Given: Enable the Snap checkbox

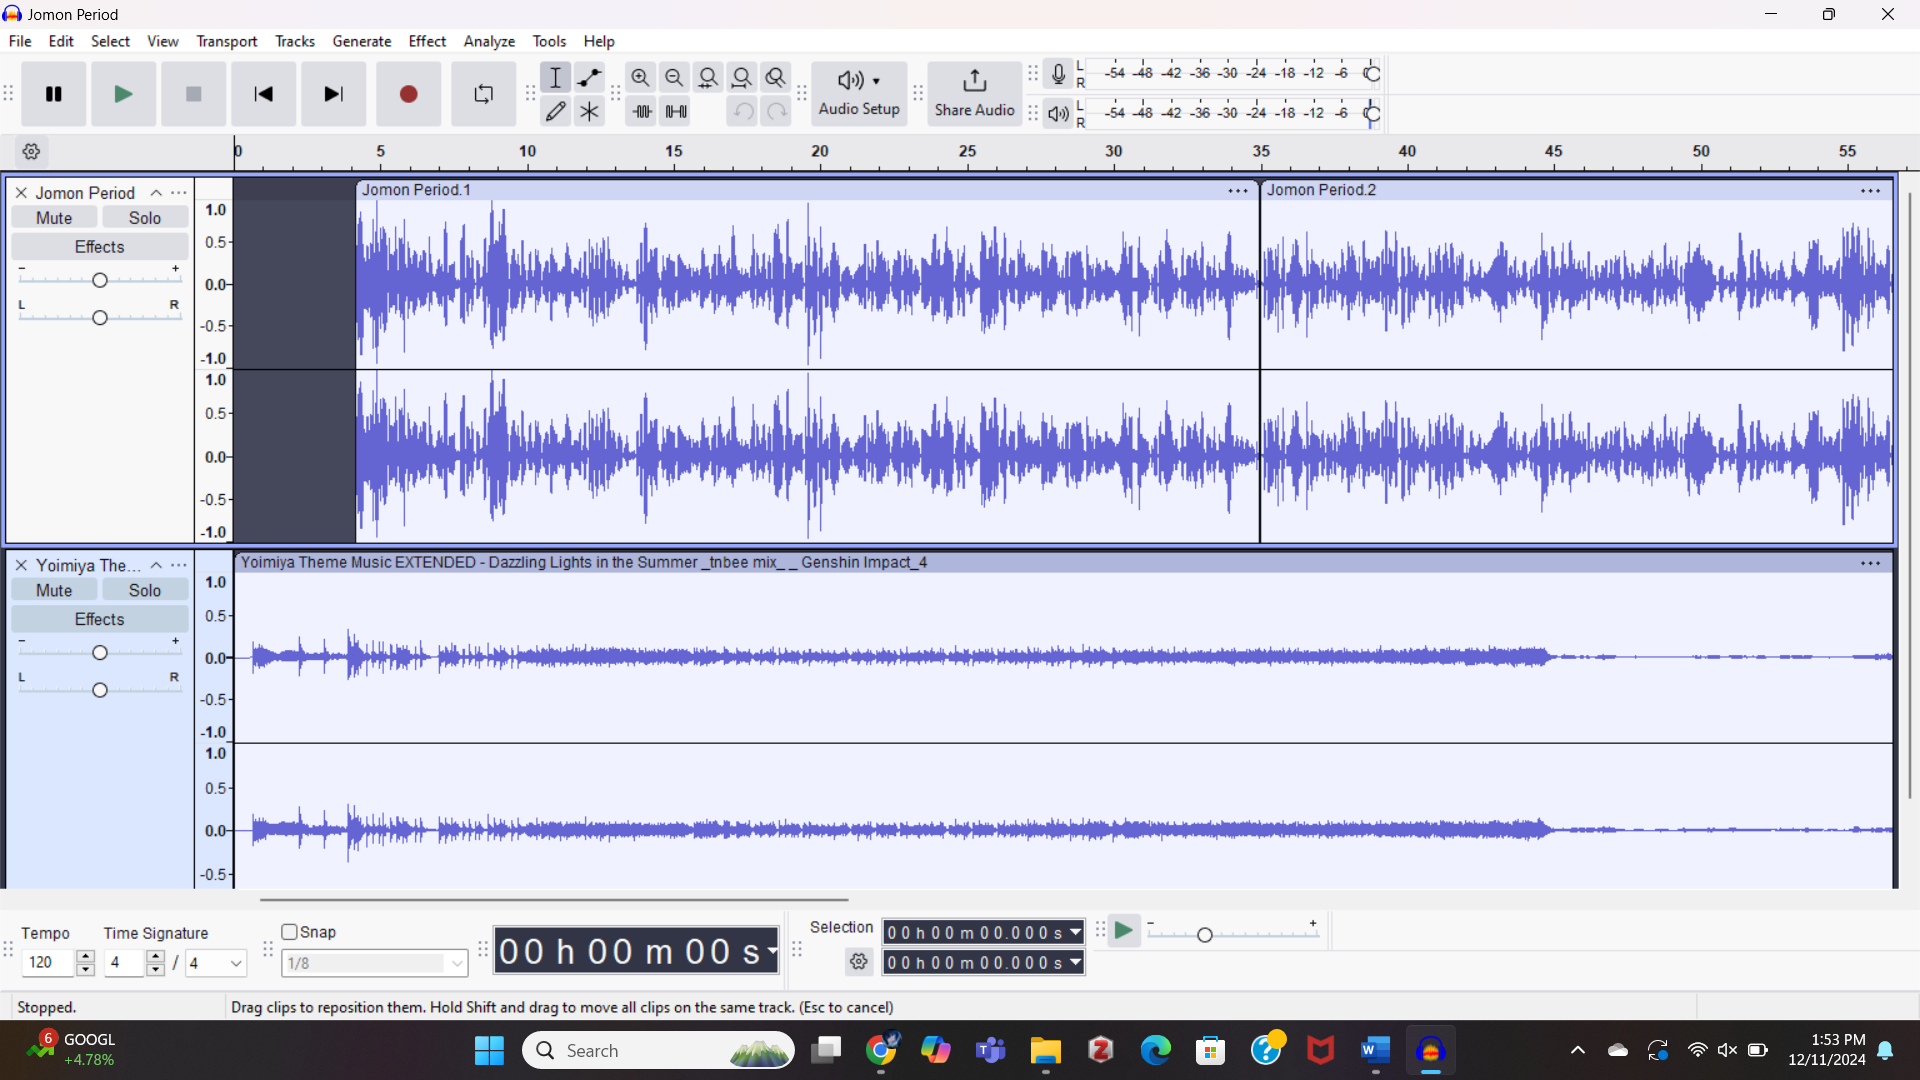Looking at the screenshot, I should [290, 932].
